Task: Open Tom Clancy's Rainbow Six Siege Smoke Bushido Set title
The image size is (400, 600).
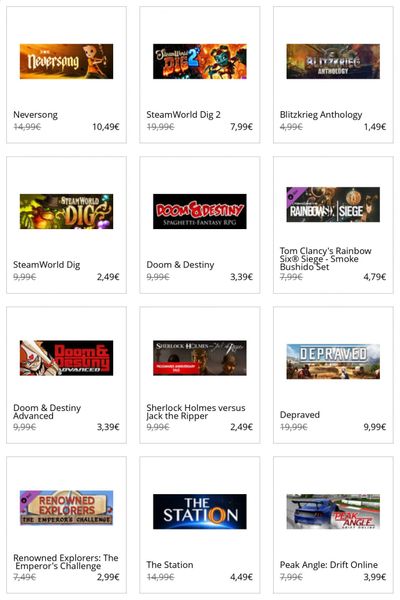Action: [325, 259]
